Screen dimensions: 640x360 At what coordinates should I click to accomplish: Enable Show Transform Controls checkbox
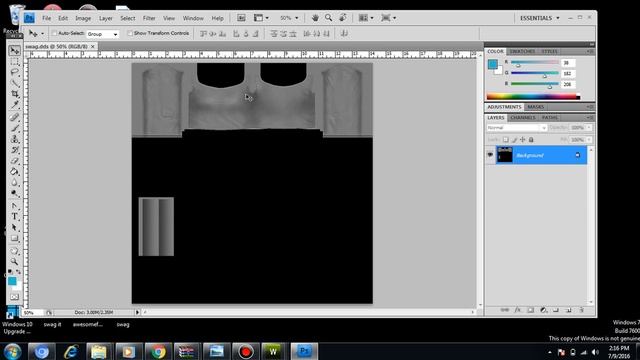click(x=130, y=33)
